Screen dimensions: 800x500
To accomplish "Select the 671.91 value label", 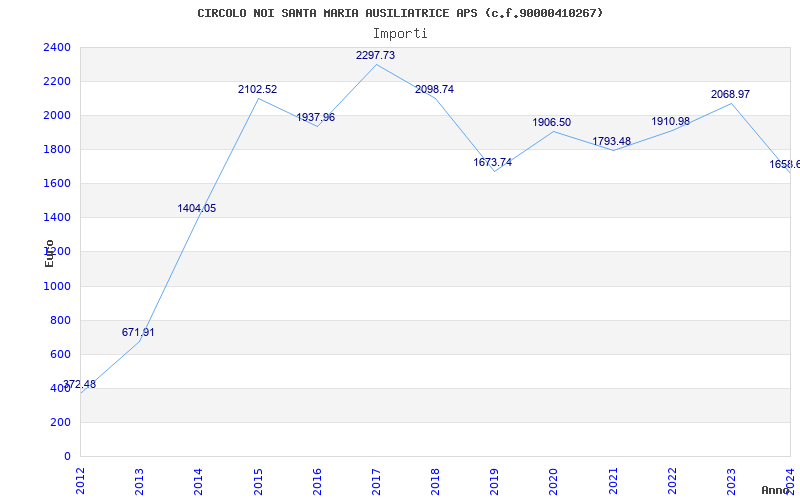I will [138, 332].
